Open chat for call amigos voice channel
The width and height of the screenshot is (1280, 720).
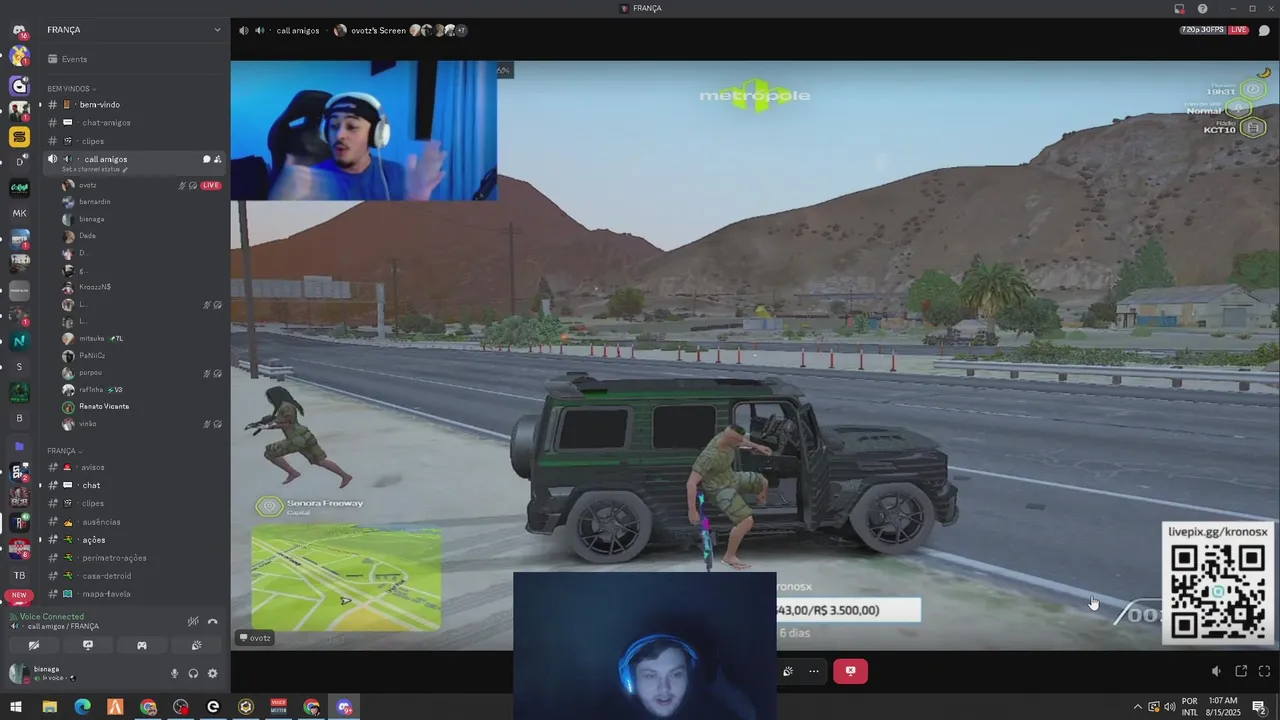(206, 159)
